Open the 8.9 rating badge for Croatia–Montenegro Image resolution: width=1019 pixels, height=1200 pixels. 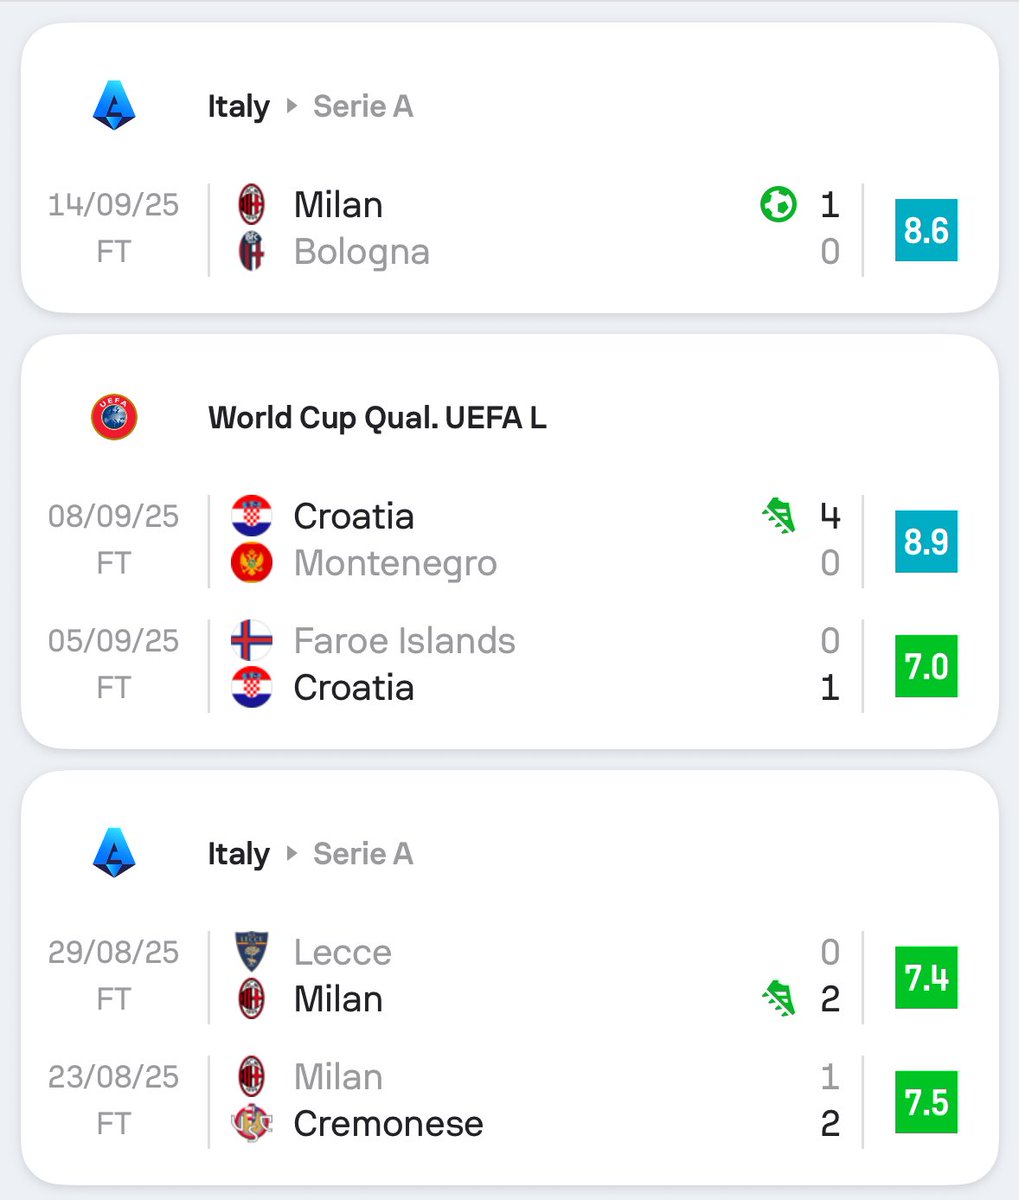click(x=926, y=541)
